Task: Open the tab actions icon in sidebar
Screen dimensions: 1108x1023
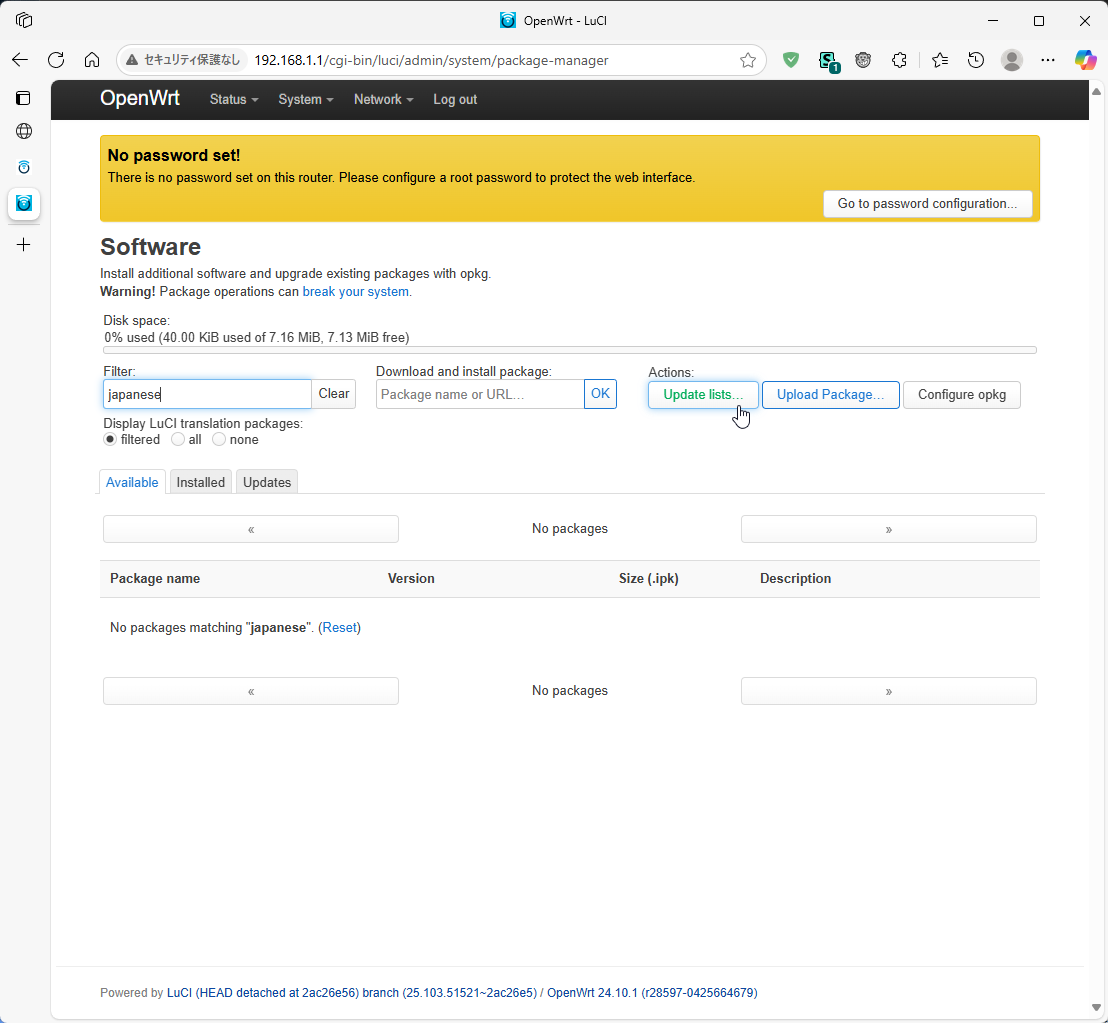Action: coord(23,97)
